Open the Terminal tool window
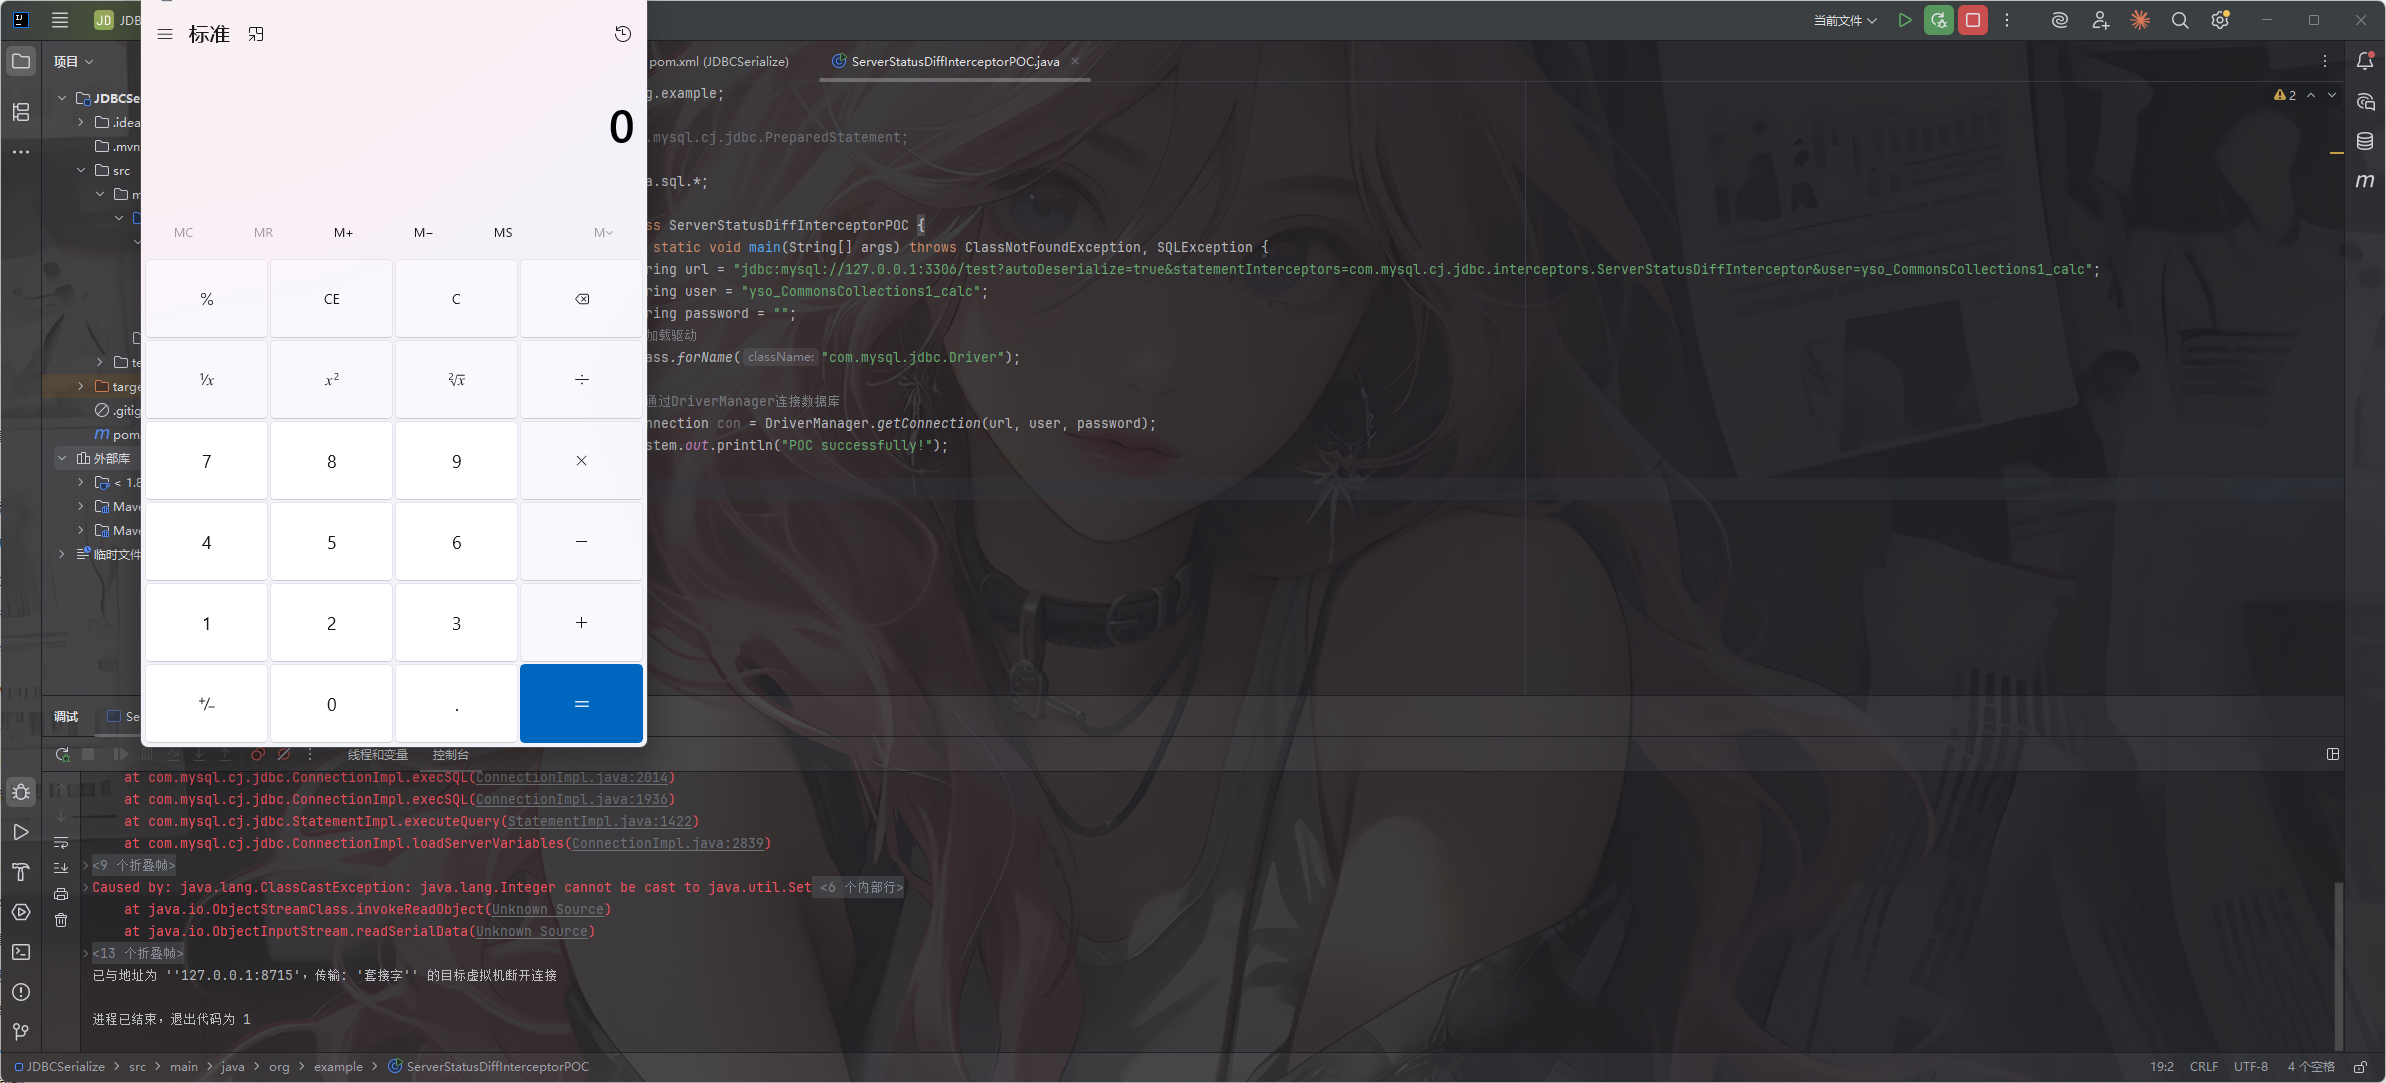Screen dimensions: 2386x1083 coord(20,952)
